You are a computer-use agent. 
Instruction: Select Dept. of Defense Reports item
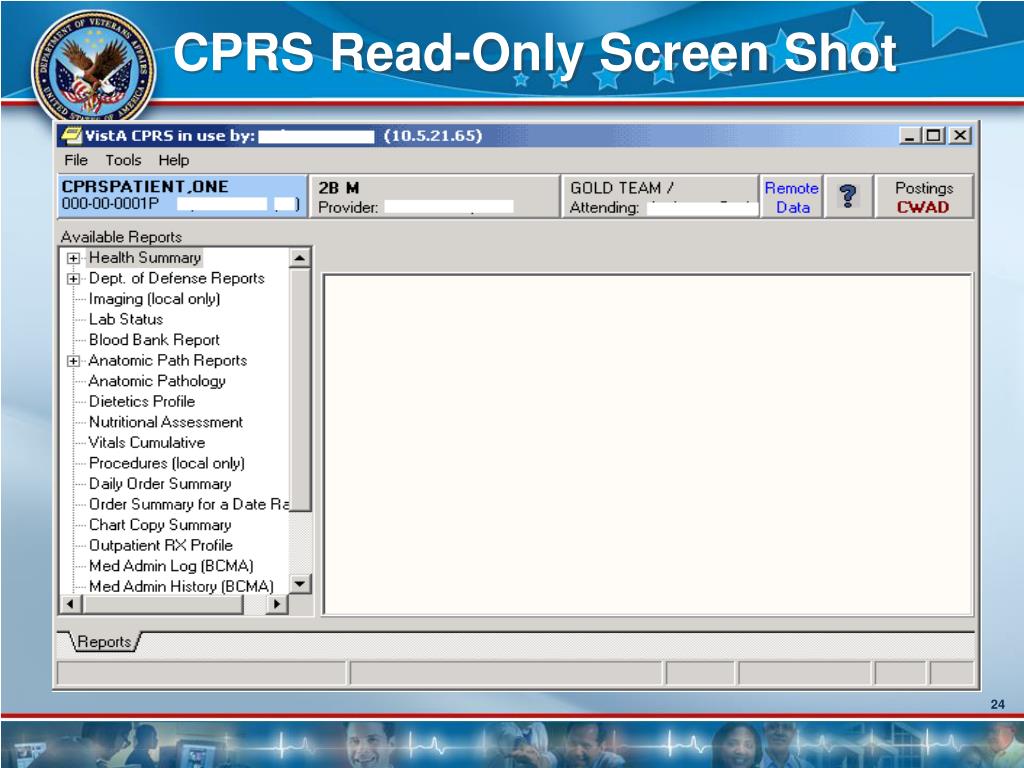pyautogui.click(x=176, y=278)
